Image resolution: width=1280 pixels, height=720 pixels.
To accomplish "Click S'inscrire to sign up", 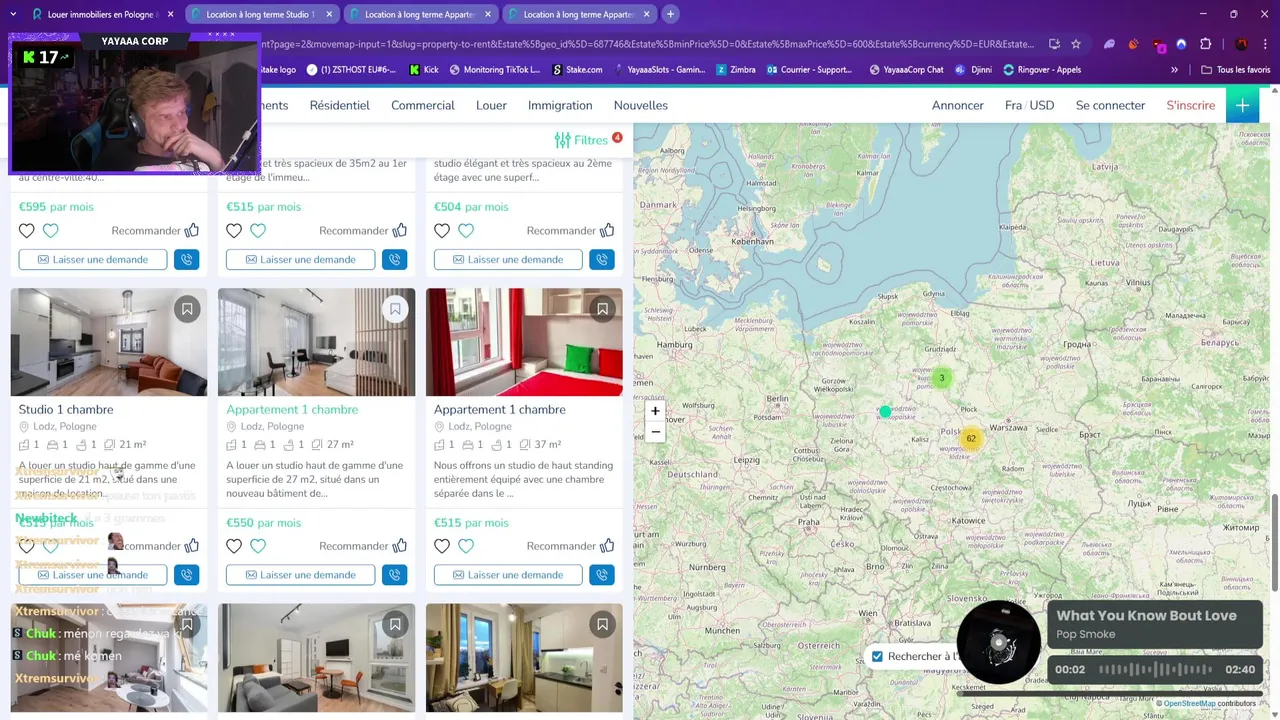I will click(x=1190, y=105).
